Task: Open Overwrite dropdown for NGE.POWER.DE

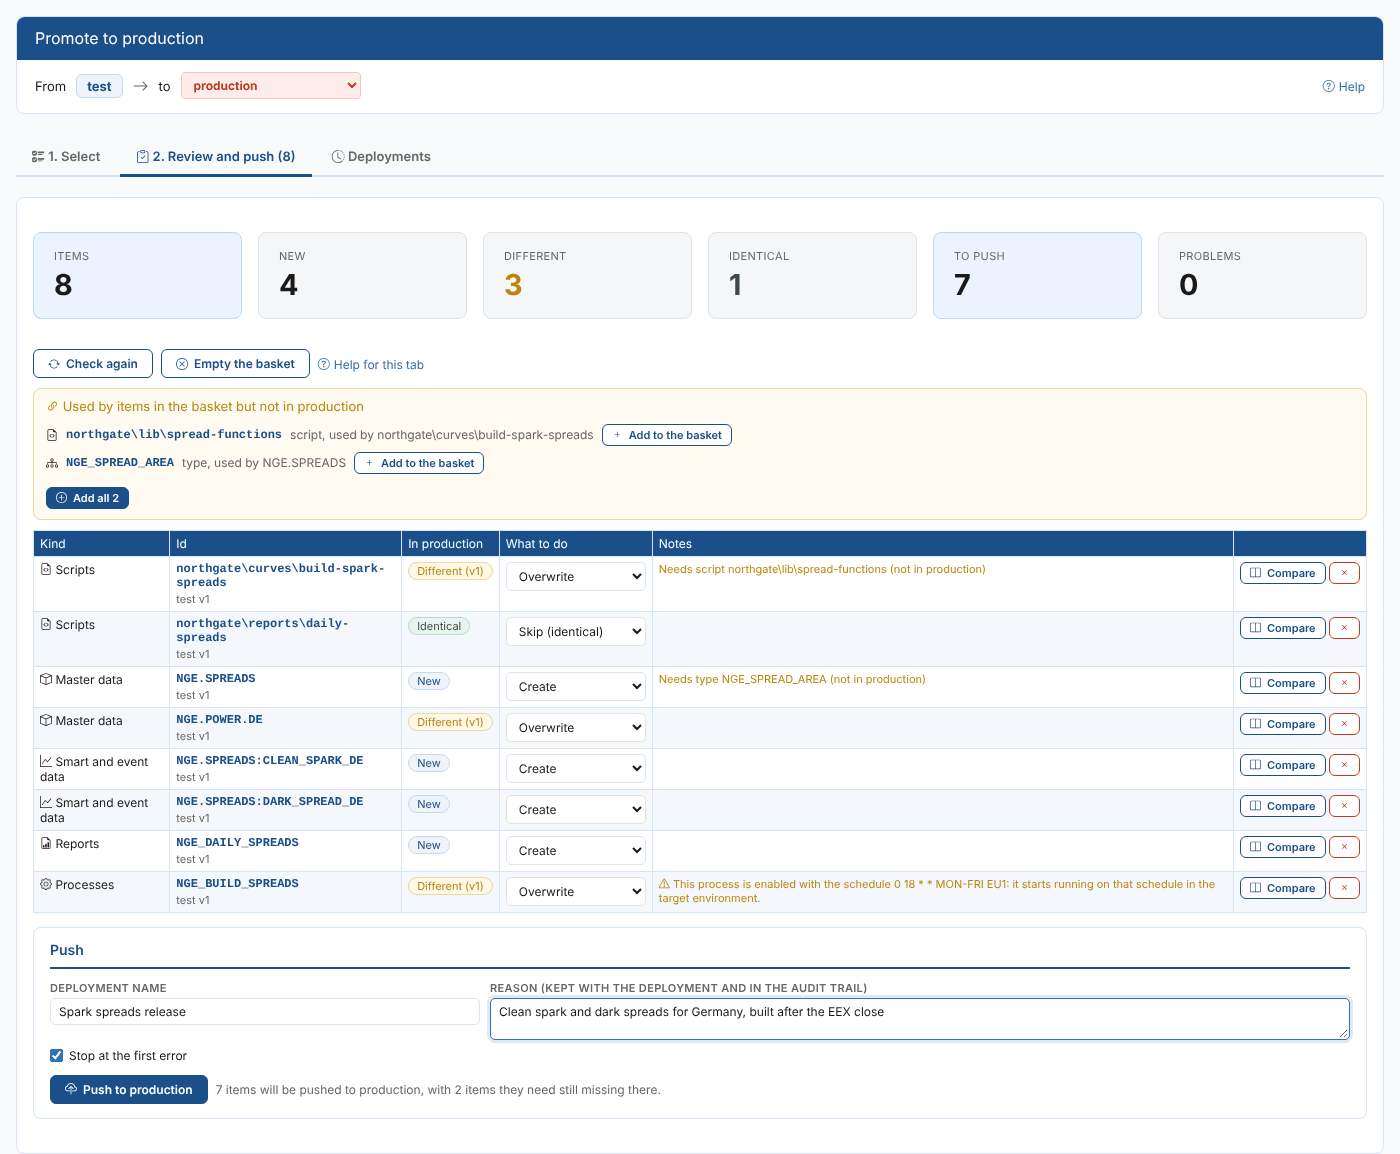Action: pyautogui.click(x=576, y=728)
